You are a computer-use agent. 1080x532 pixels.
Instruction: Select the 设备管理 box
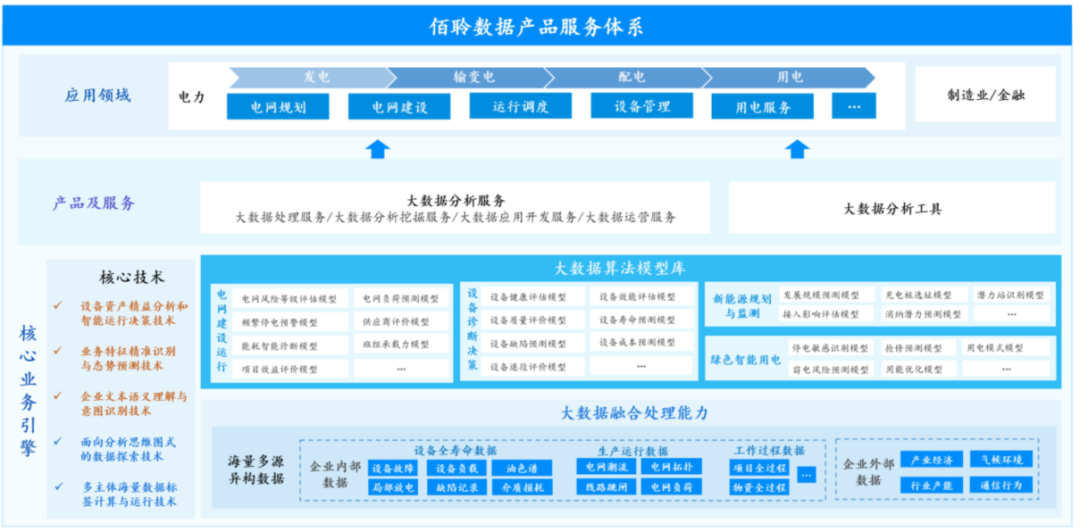(x=642, y=106)
